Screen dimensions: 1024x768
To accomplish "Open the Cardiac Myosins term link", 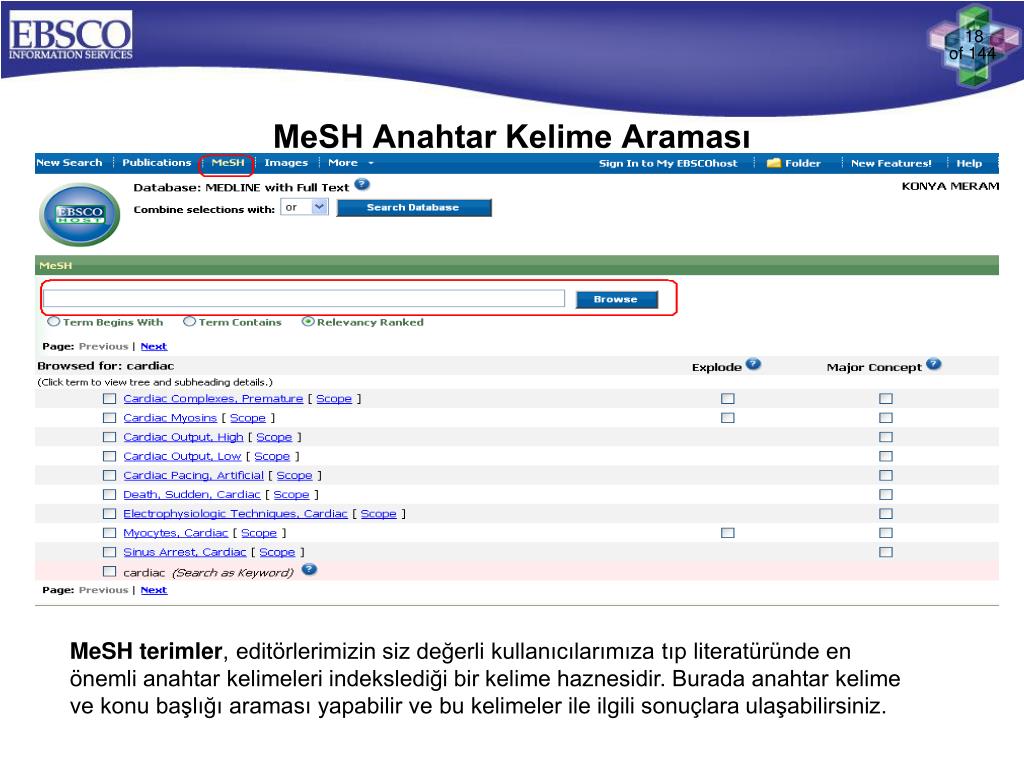I will (x=170, y=418).
